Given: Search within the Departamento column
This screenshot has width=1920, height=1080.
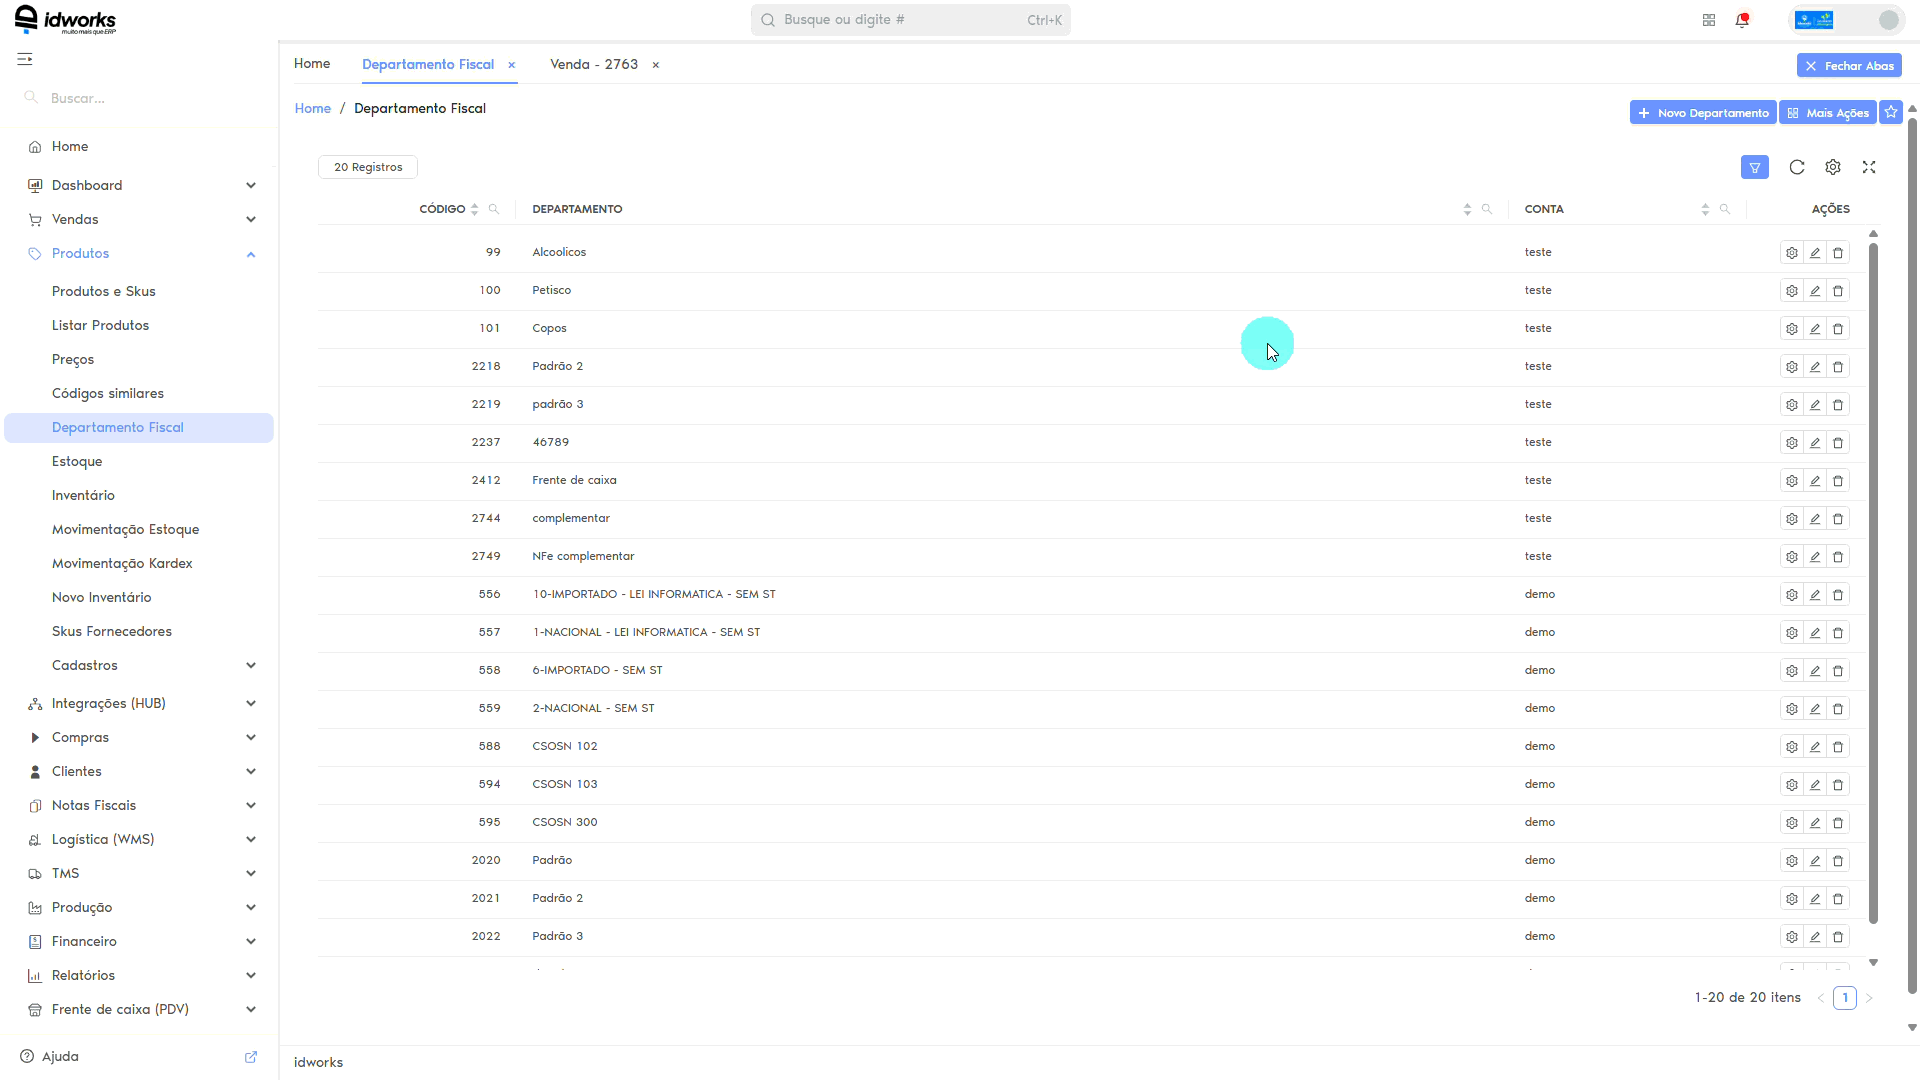Looking at the screenshot, I should pos(1487,210).
